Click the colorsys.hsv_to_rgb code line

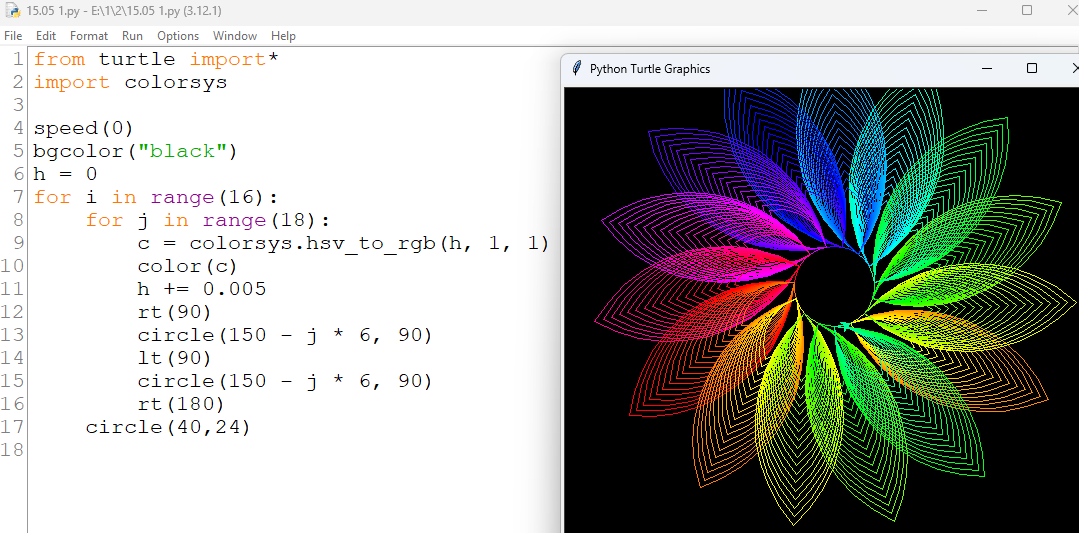[x=343, y=243]
